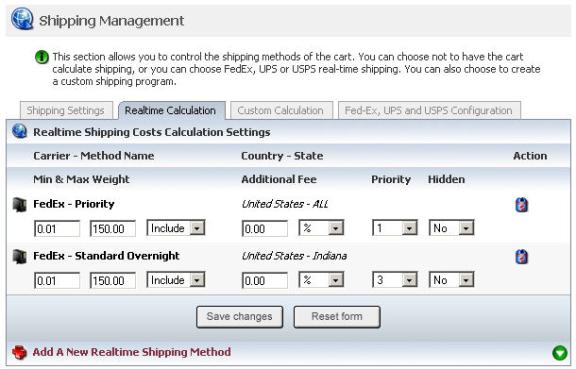Click the green info icon beside the description
This screenshot has height=369, width=576.
42,57
